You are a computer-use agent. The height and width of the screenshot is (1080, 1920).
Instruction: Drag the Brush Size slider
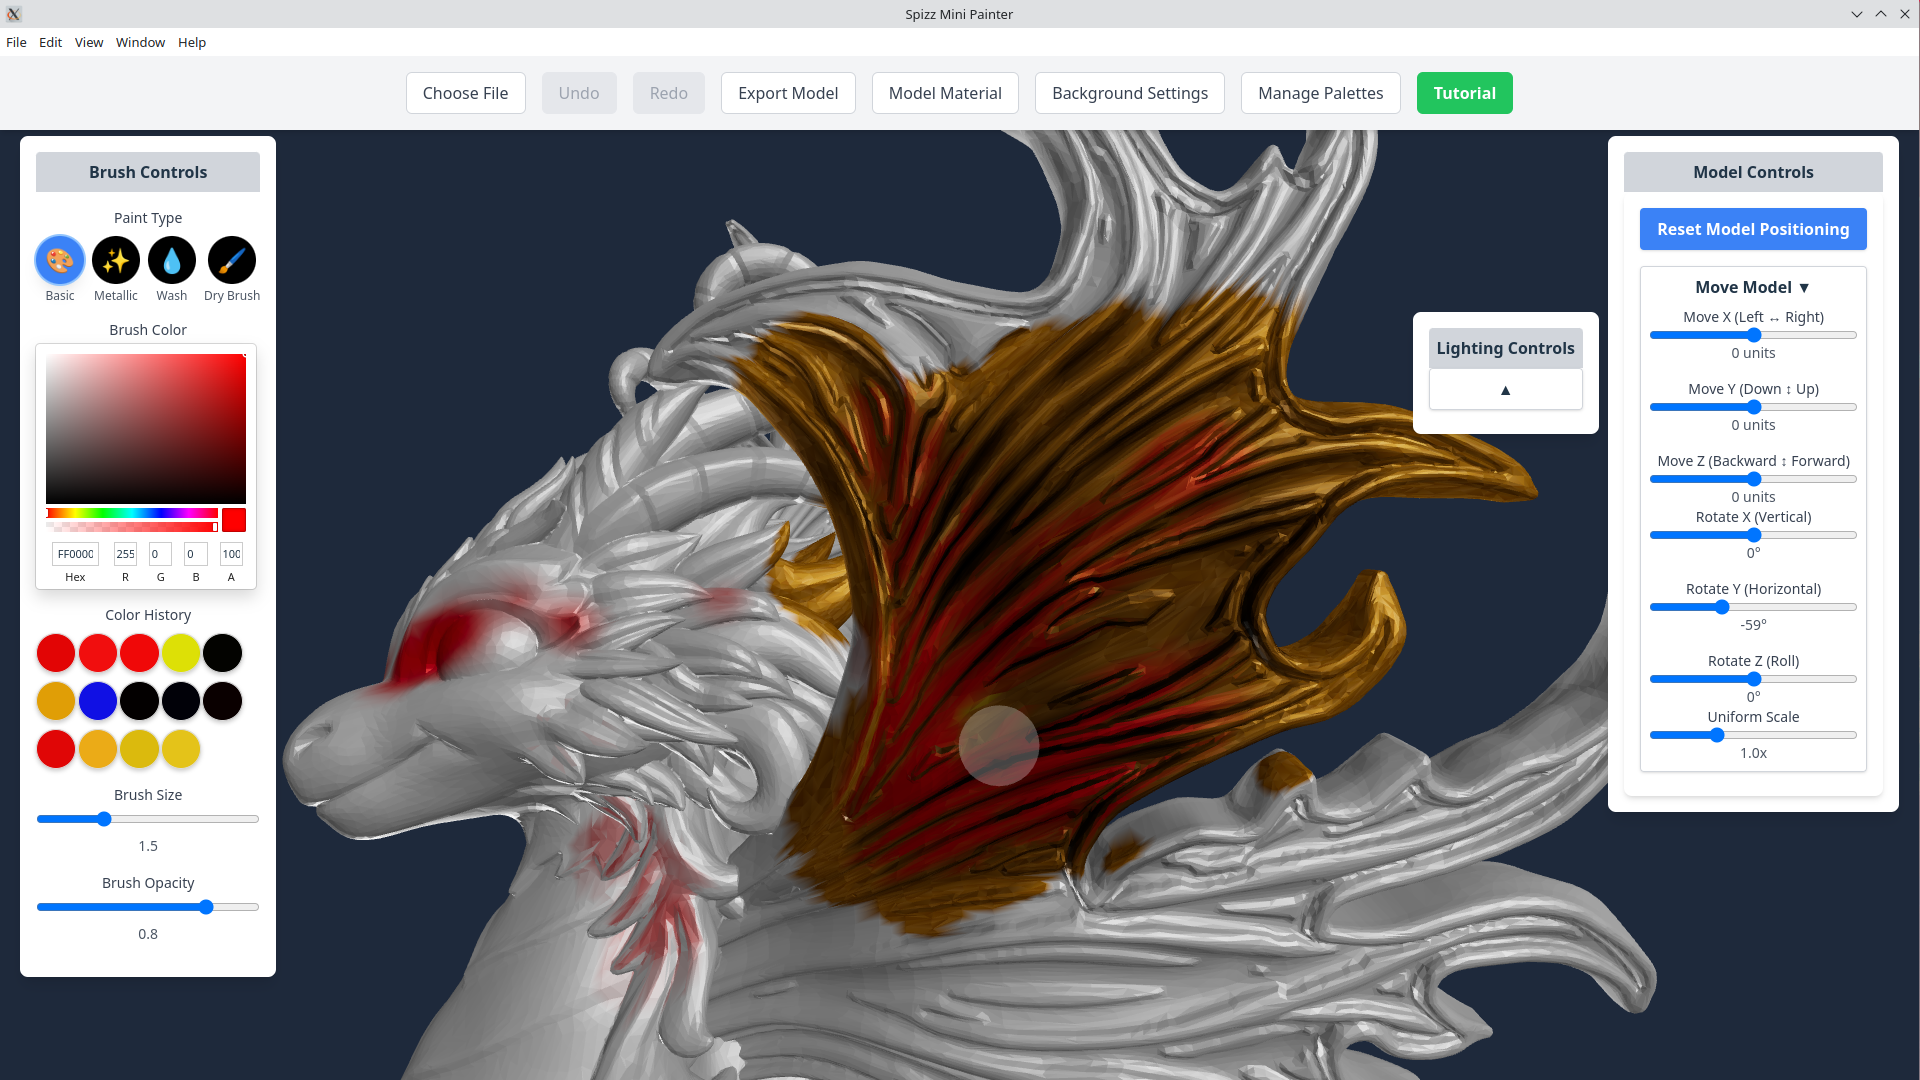point(104,819)
